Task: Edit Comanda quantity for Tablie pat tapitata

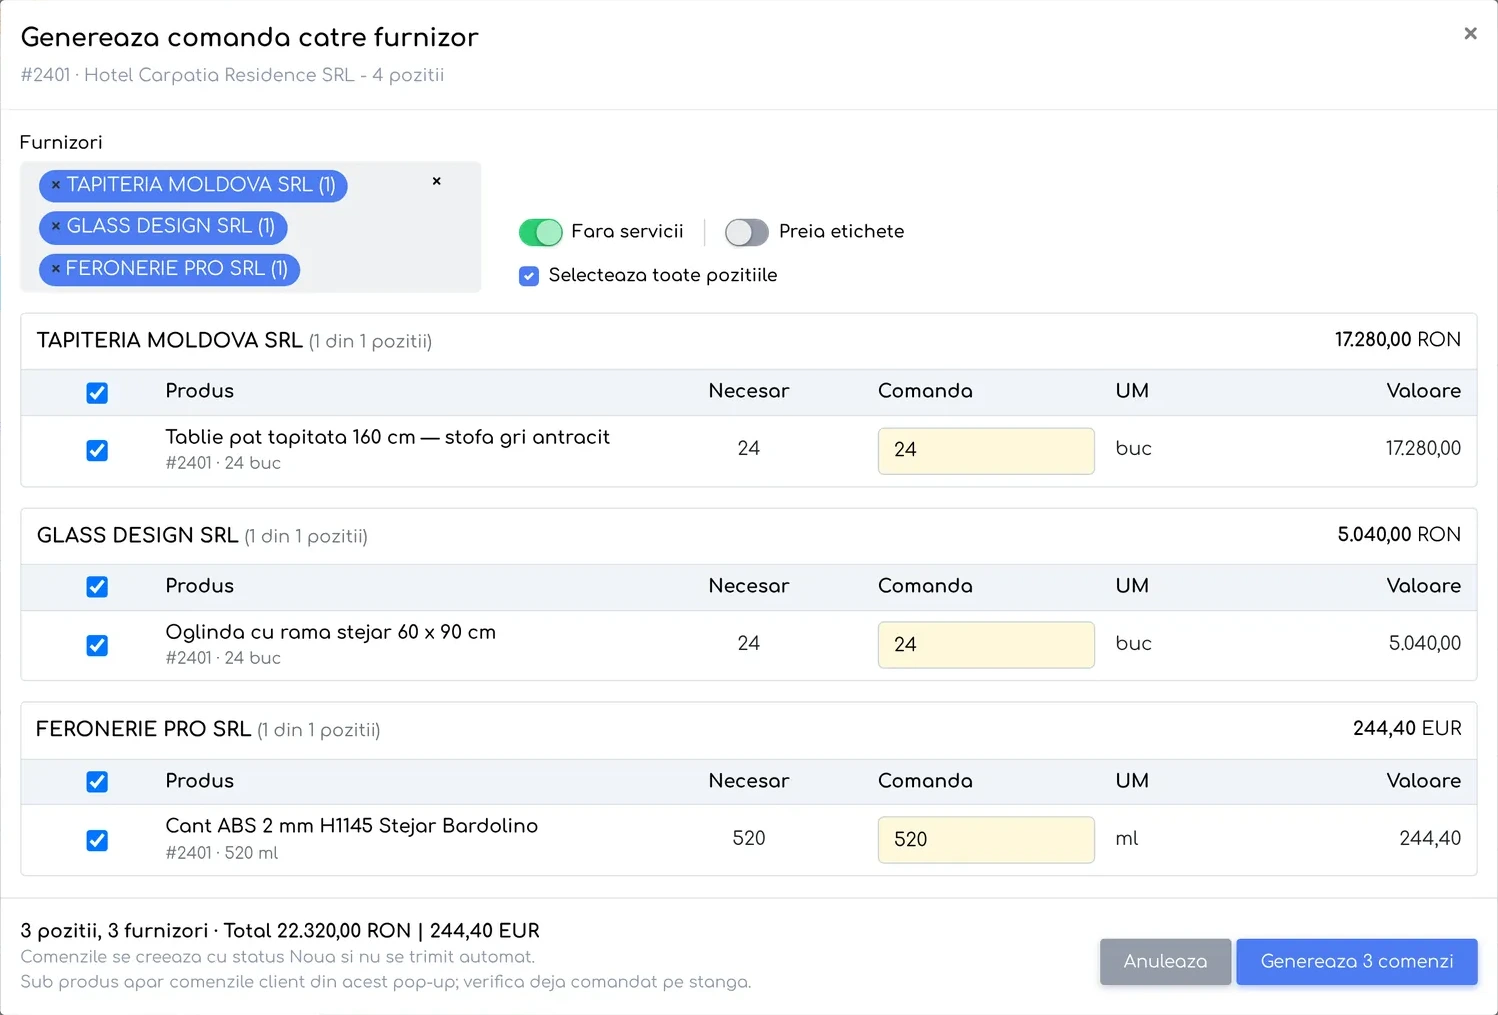Action: click(x=986, y=451)
